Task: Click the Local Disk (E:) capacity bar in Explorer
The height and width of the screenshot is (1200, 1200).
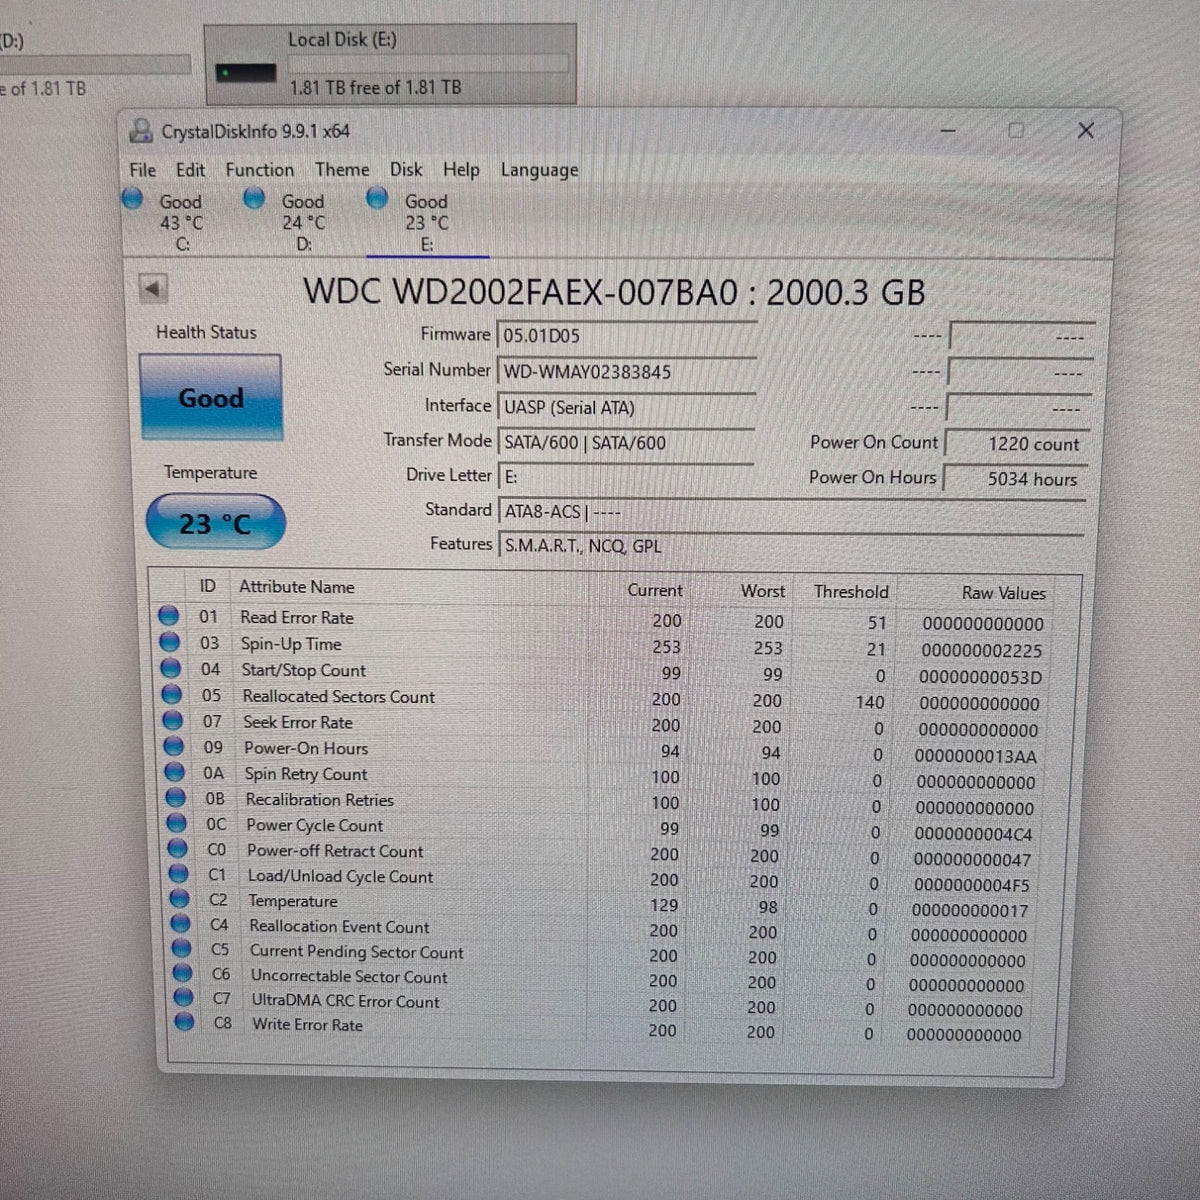Action: pos(428,63)
